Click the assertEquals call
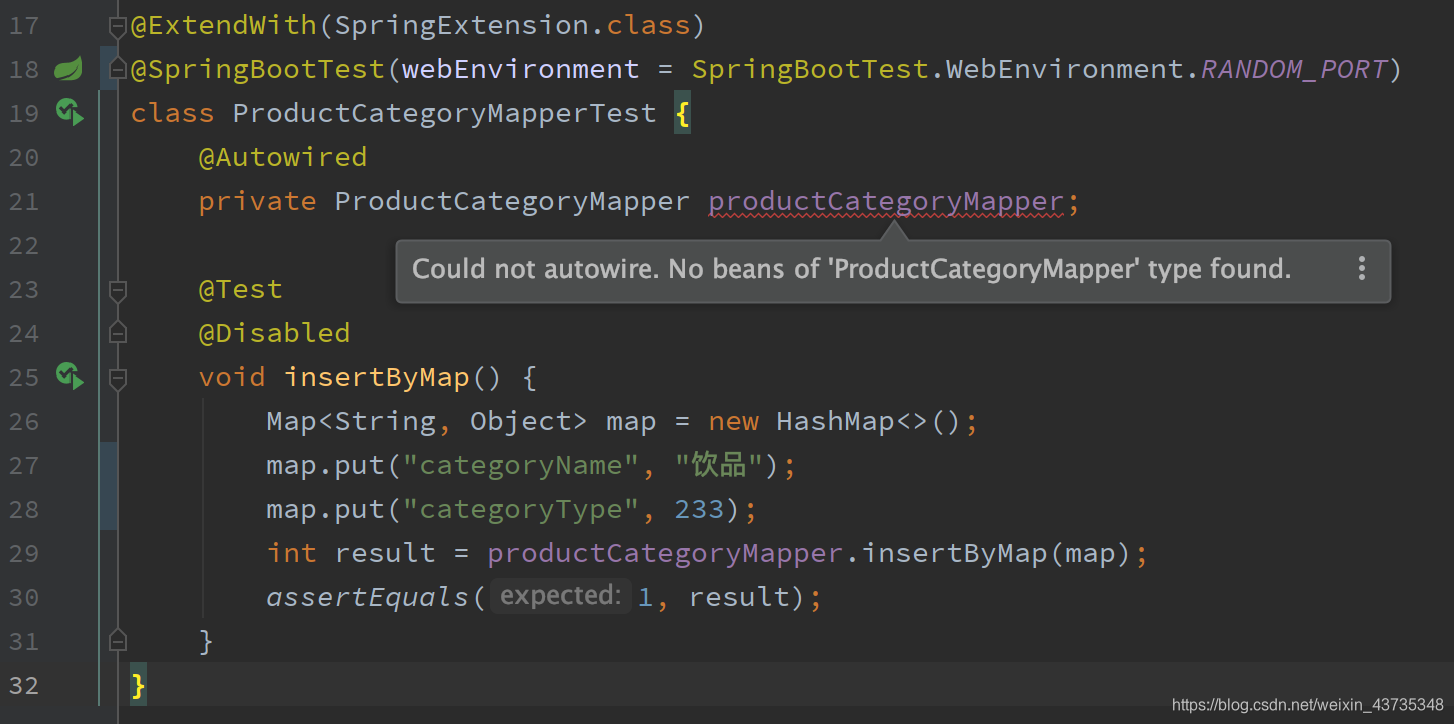1454x724 pixels. tap(367, 597)
